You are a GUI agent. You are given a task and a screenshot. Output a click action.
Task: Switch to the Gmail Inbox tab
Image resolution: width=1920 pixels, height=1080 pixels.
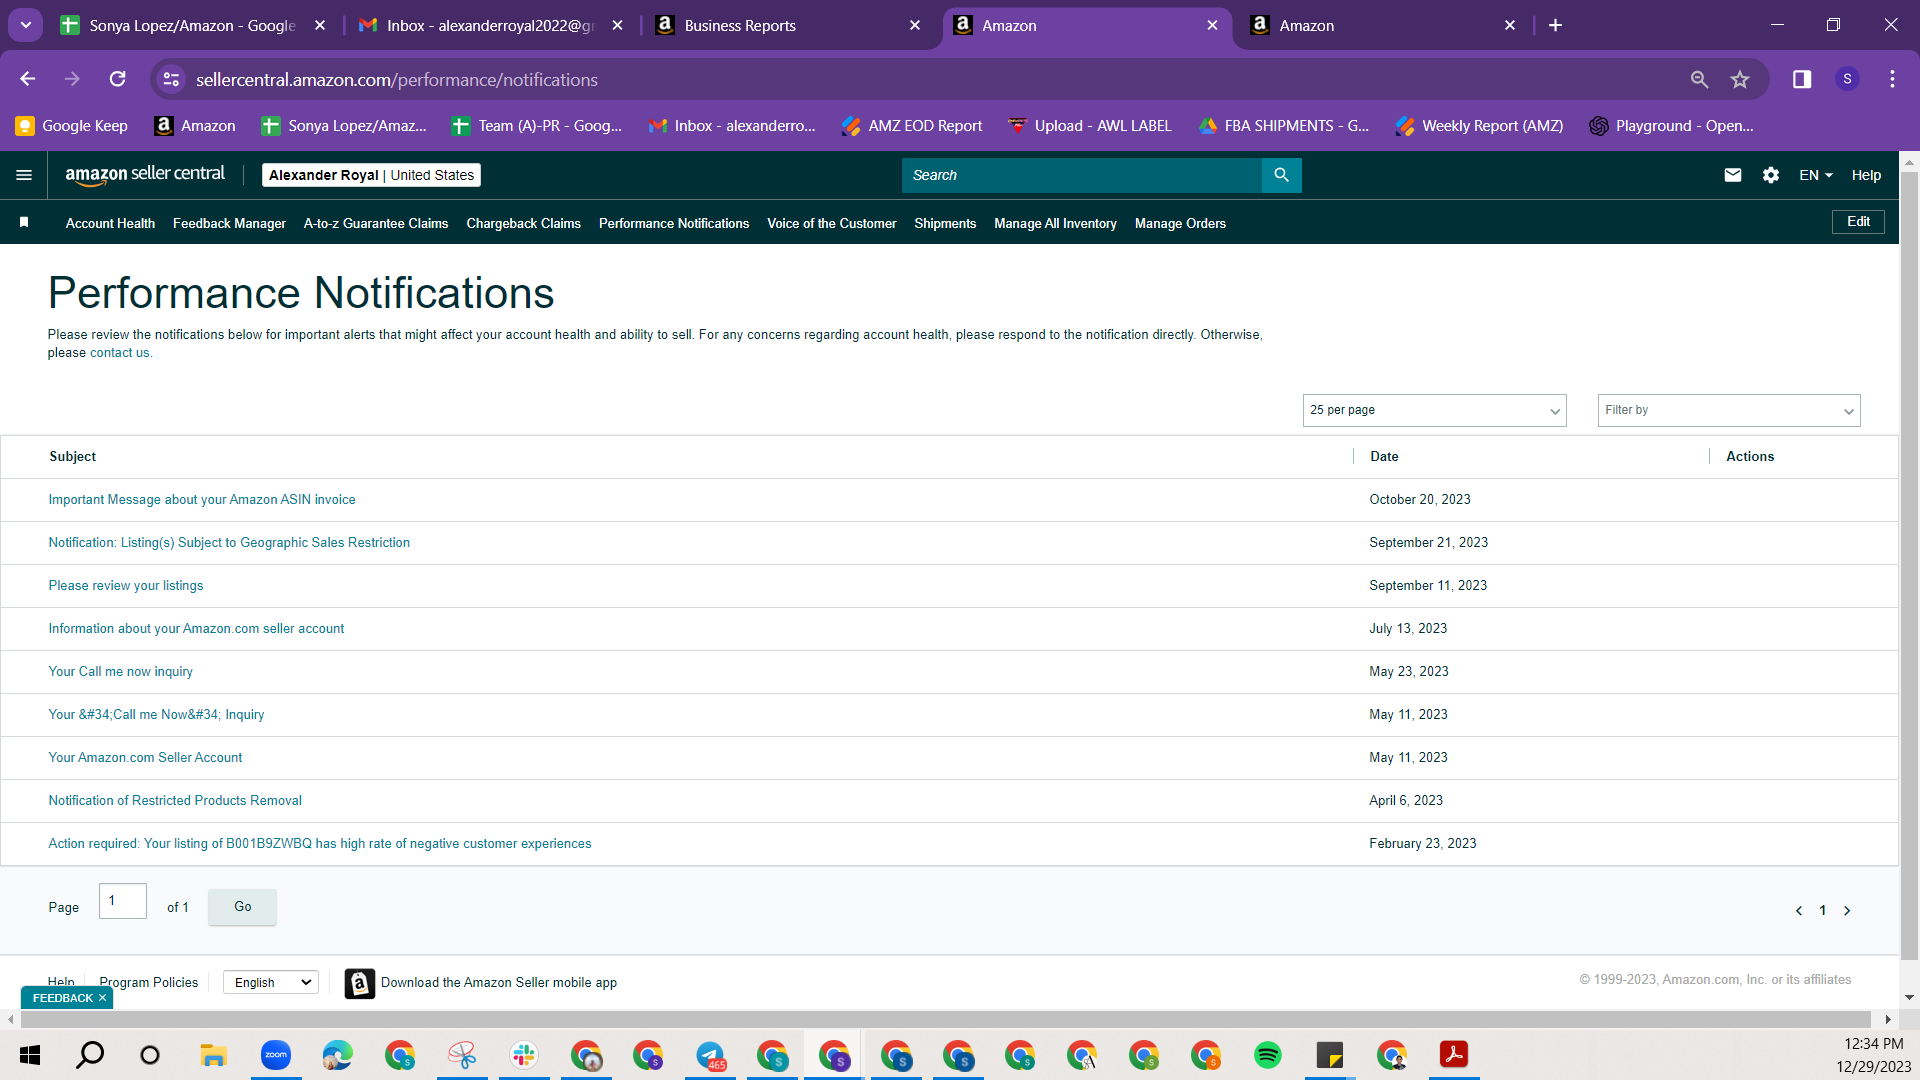tap(490, 25)
